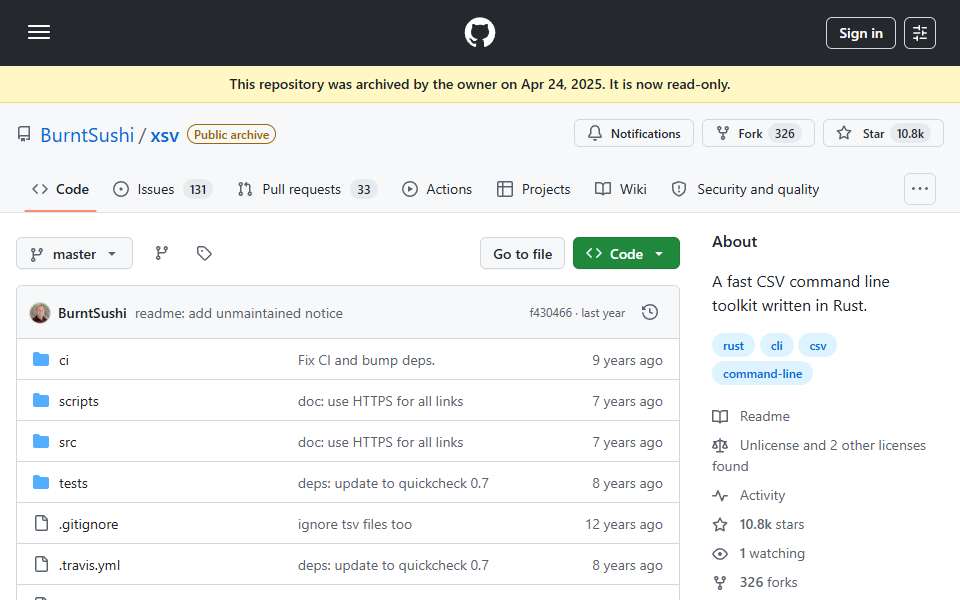Click ci folder icon
Screen dimensions: 960x600
(41, 359)
